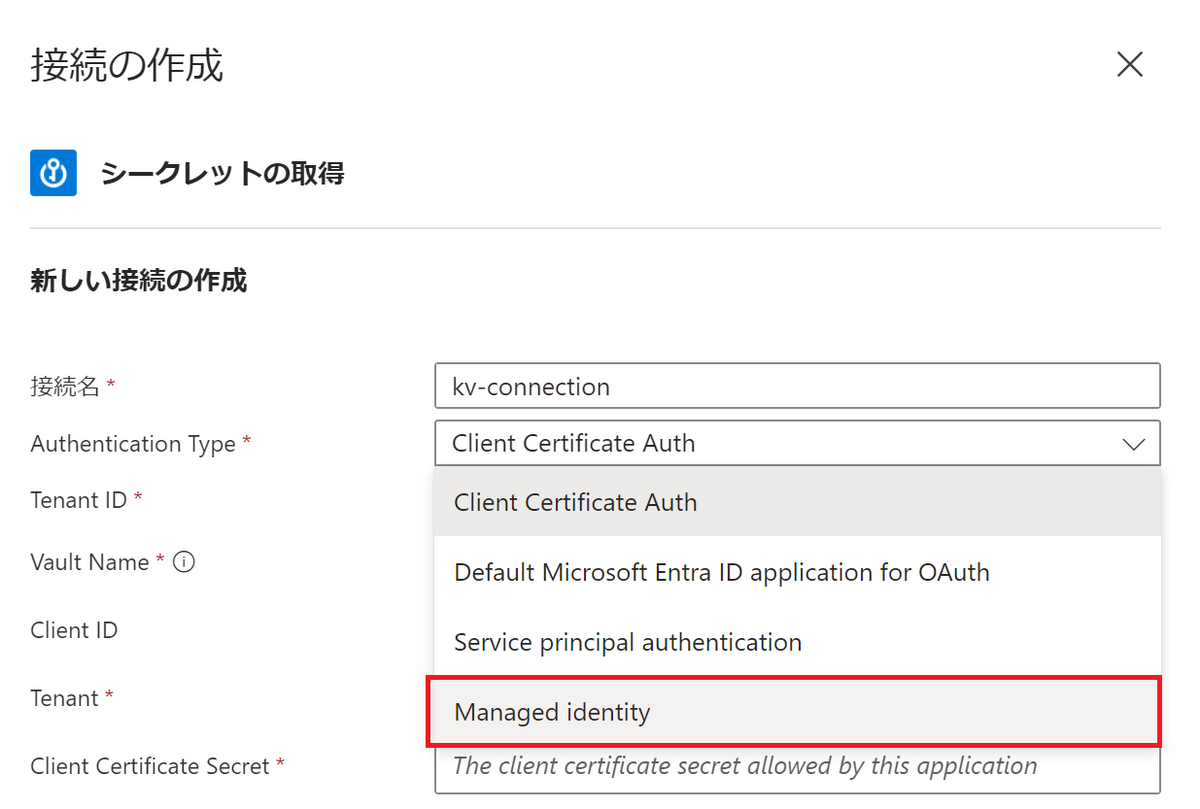
Task: Click the 接続名 field label
Action: pos(65,387)
